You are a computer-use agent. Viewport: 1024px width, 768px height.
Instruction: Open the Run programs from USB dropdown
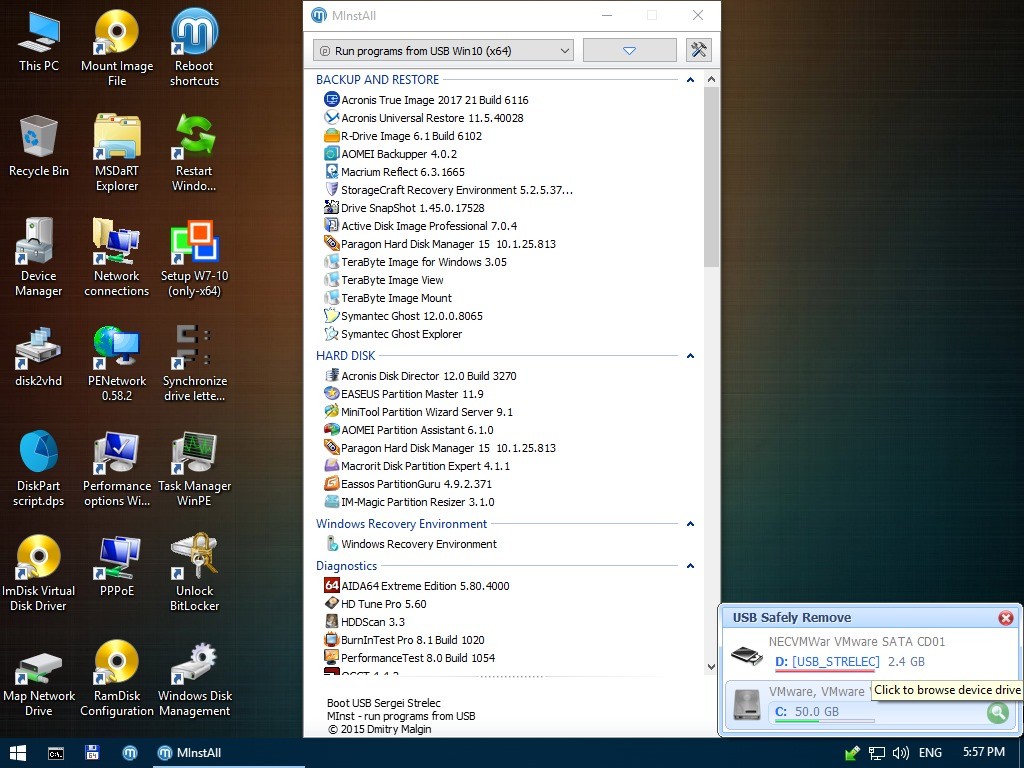(x=444, y=50)
